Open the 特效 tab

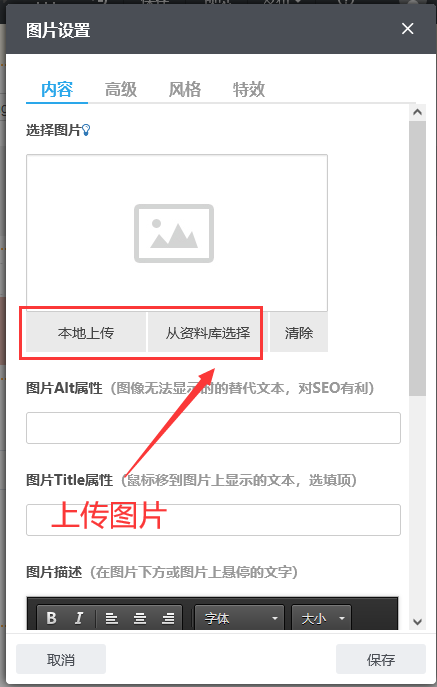(x=249, y=89)
